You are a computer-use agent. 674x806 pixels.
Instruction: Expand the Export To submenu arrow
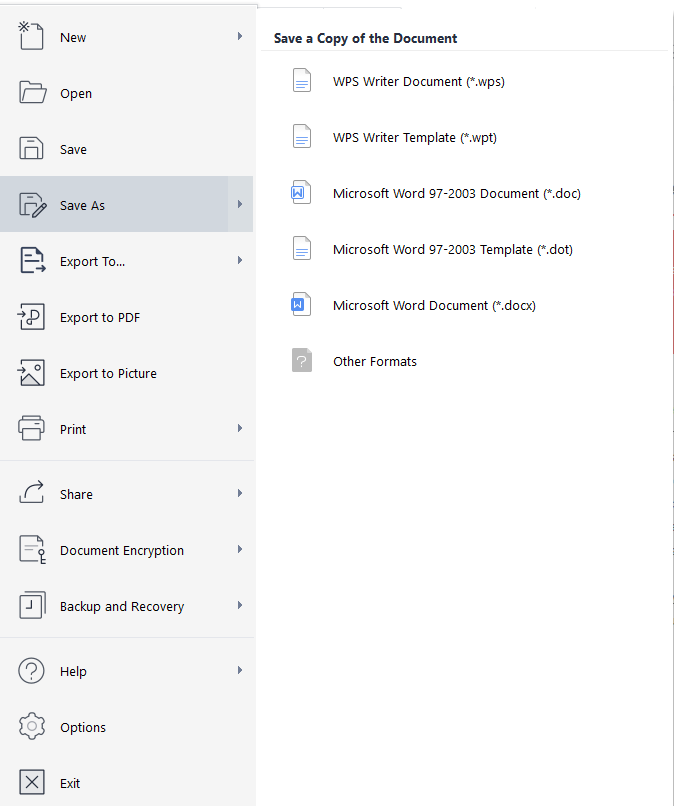click(240, 261)
